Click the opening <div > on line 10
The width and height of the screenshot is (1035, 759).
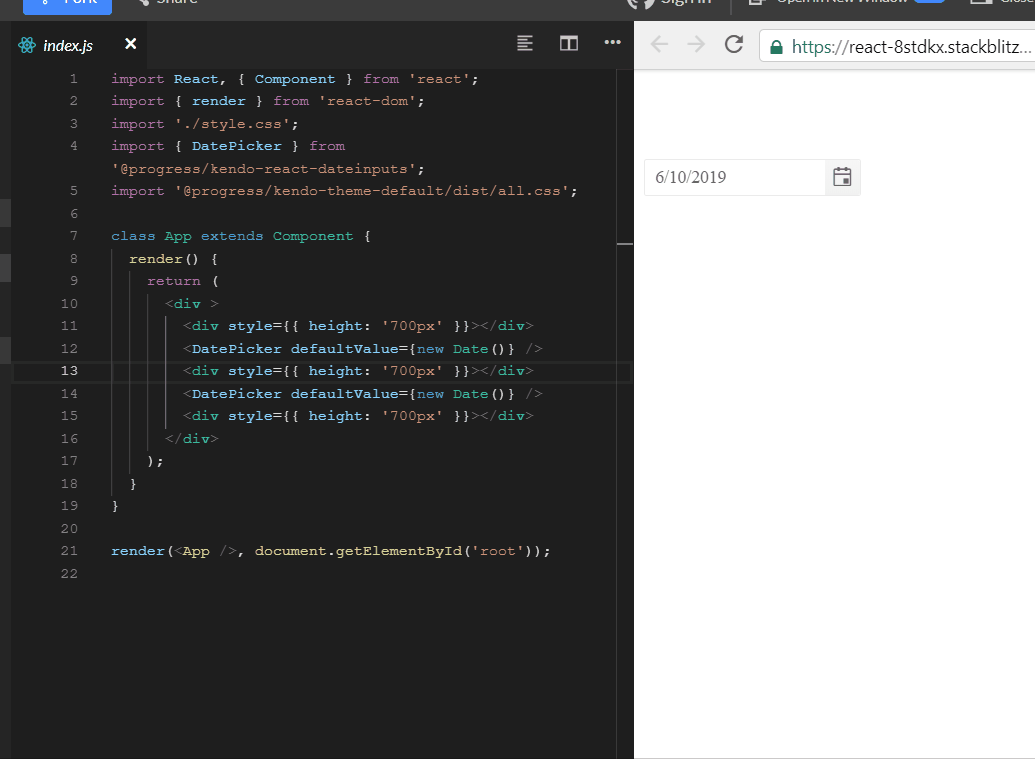[191, 304]
